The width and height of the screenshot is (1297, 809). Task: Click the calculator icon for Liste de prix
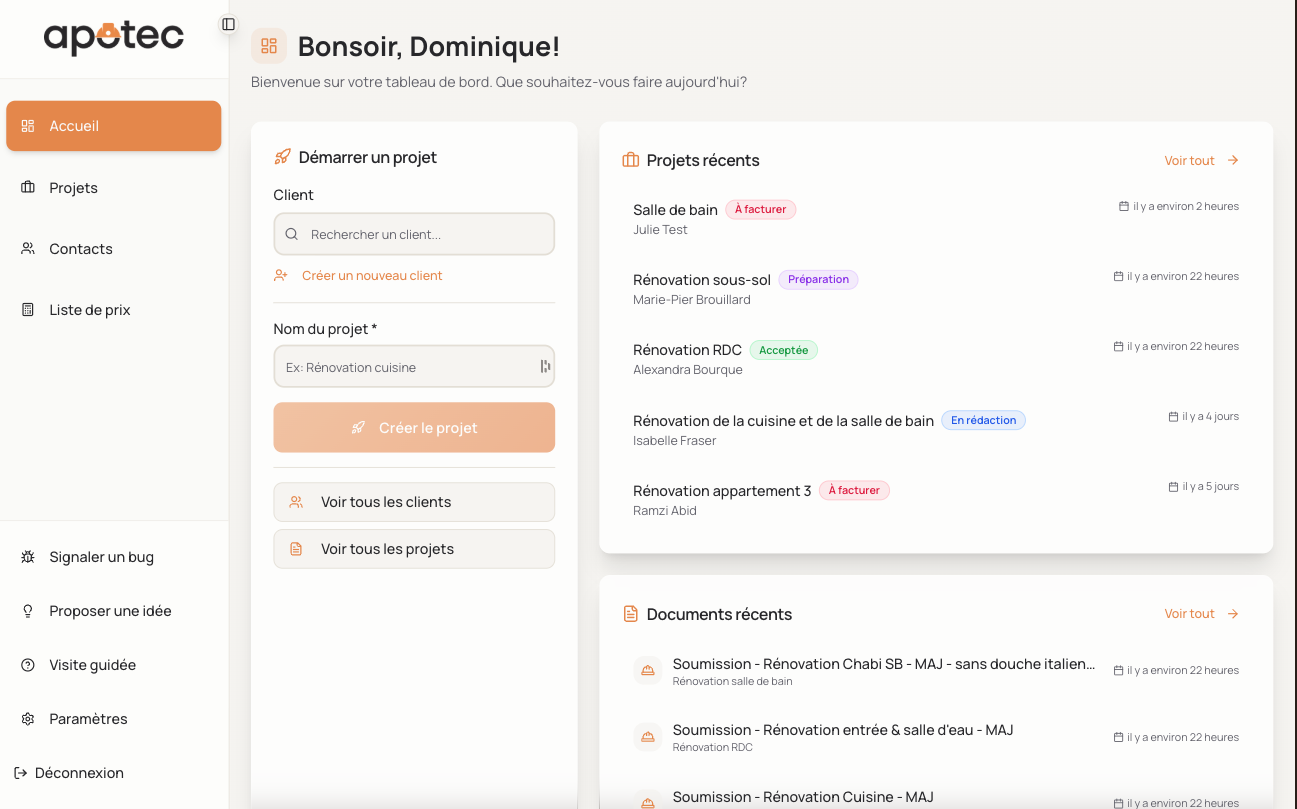28,310
